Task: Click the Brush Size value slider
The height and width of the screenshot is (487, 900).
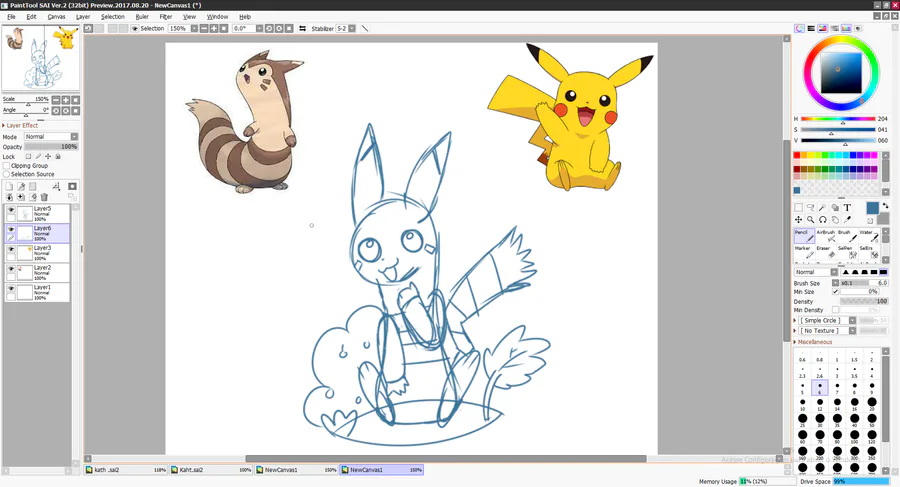Action: (864, 283)
